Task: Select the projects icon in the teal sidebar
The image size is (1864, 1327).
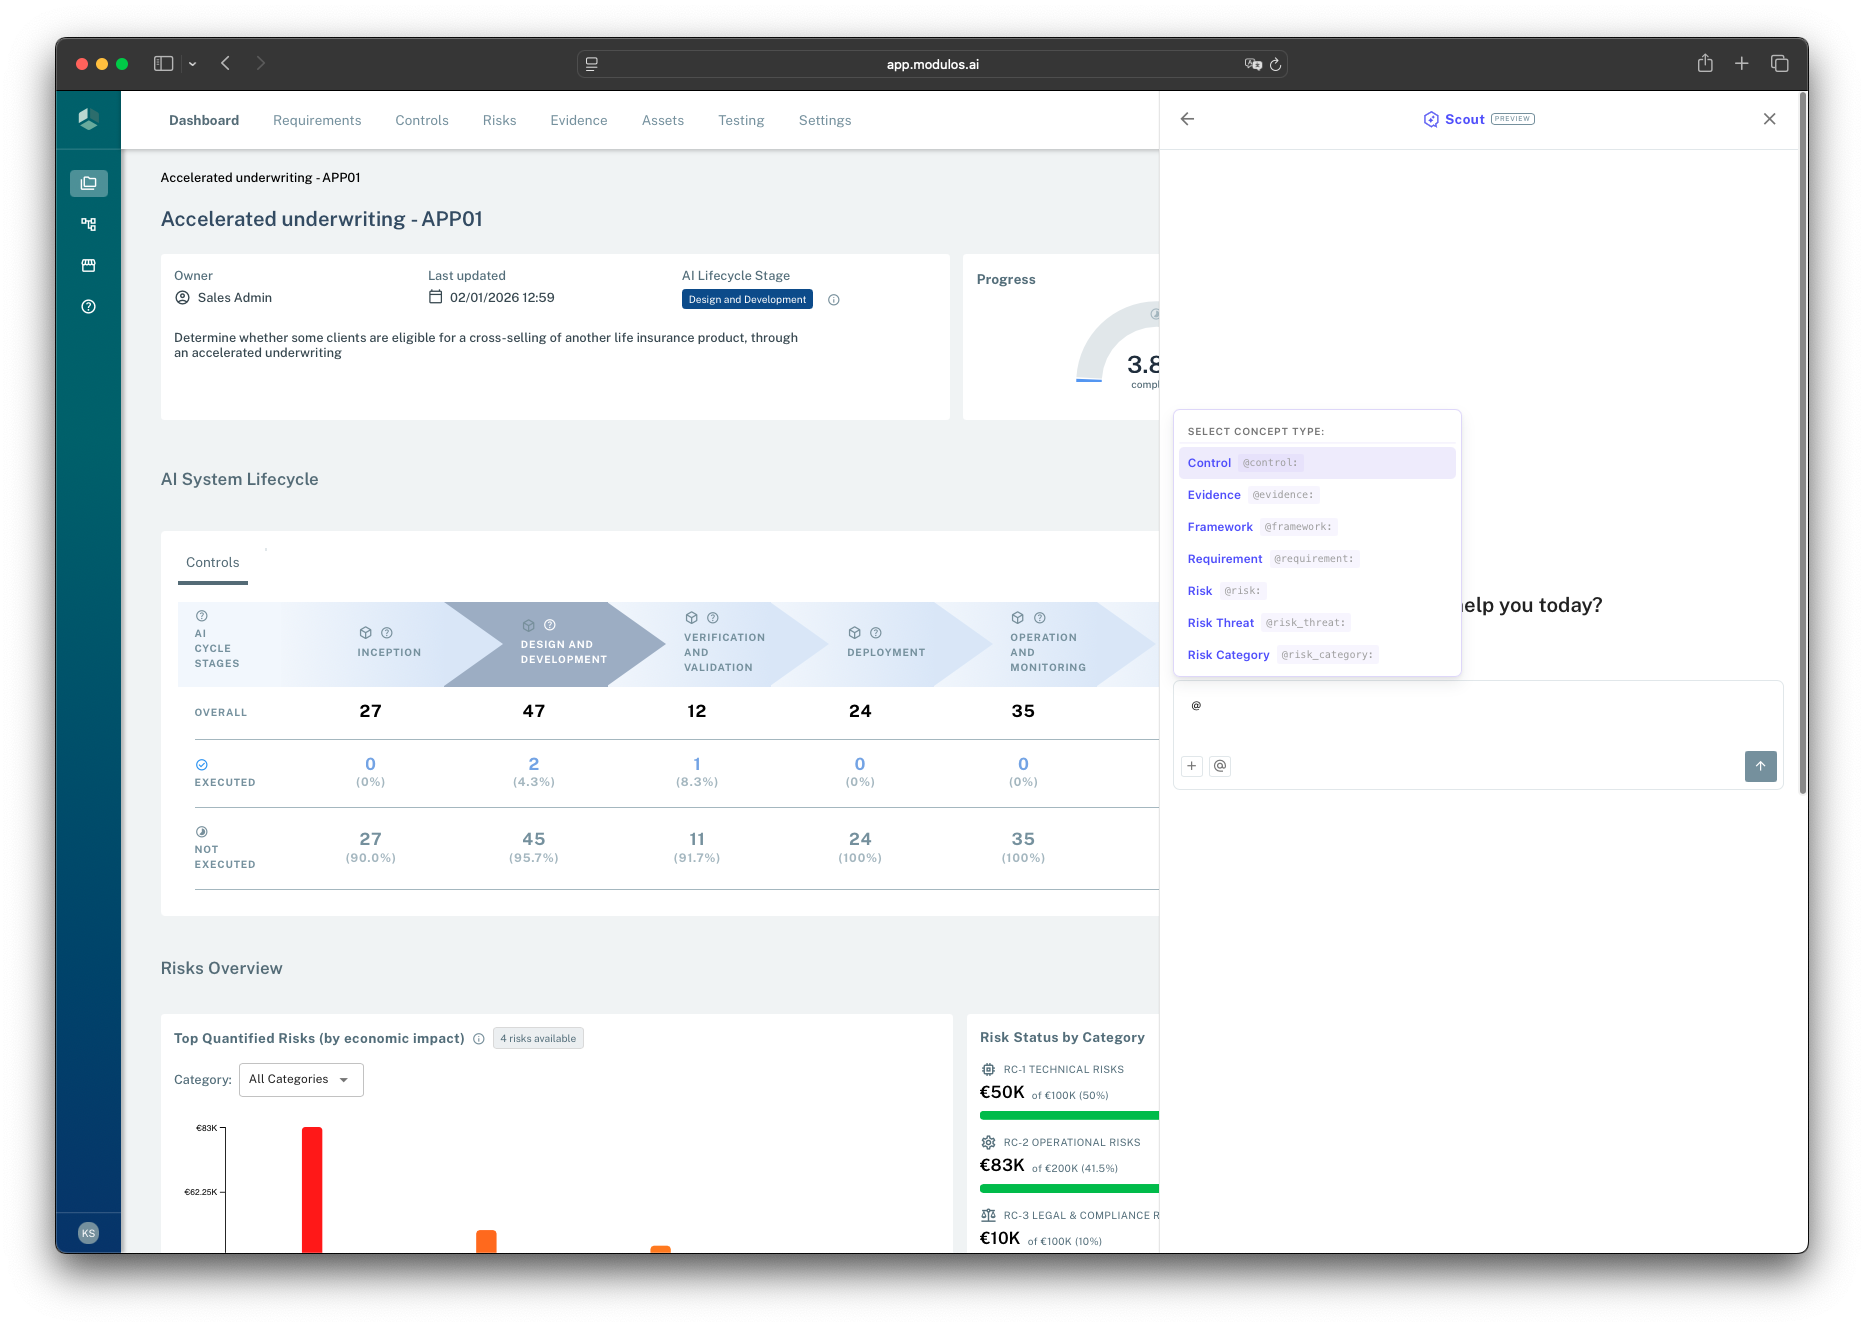Action: pyautogui.click(x=88, y=183)
